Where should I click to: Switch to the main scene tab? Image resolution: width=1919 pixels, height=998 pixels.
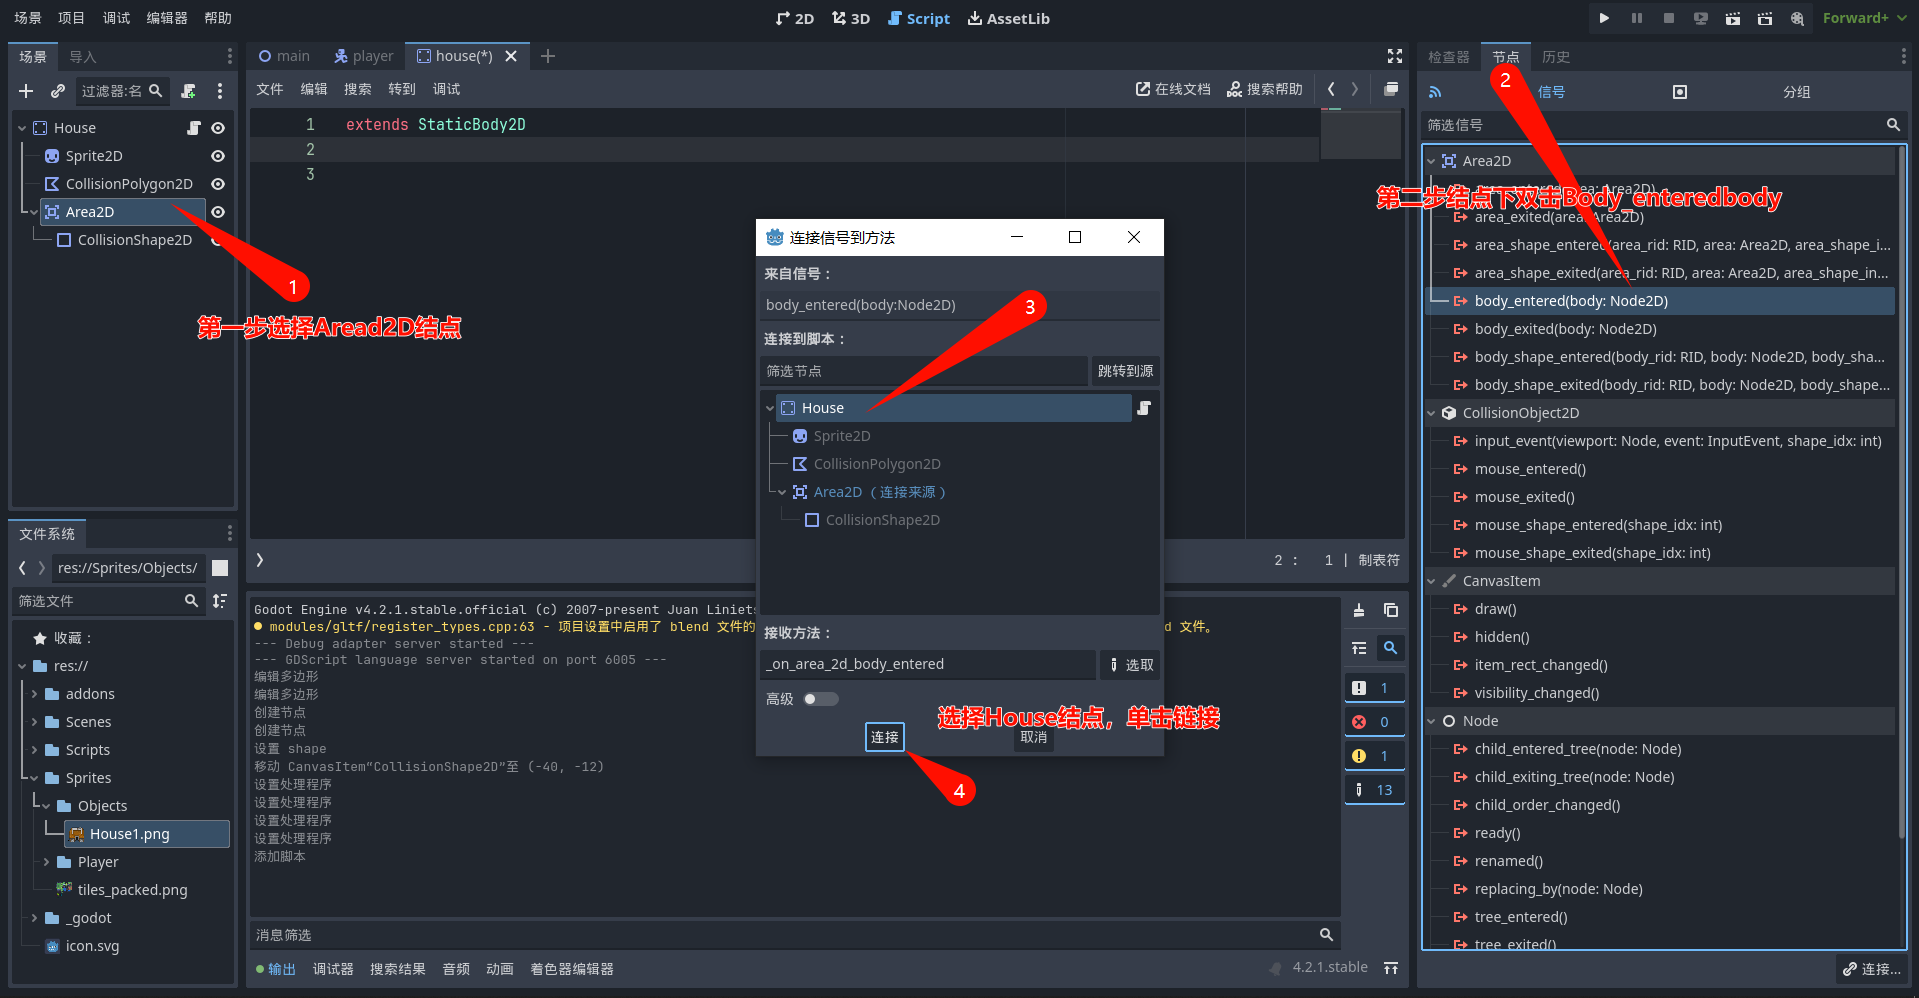(284, 56)
